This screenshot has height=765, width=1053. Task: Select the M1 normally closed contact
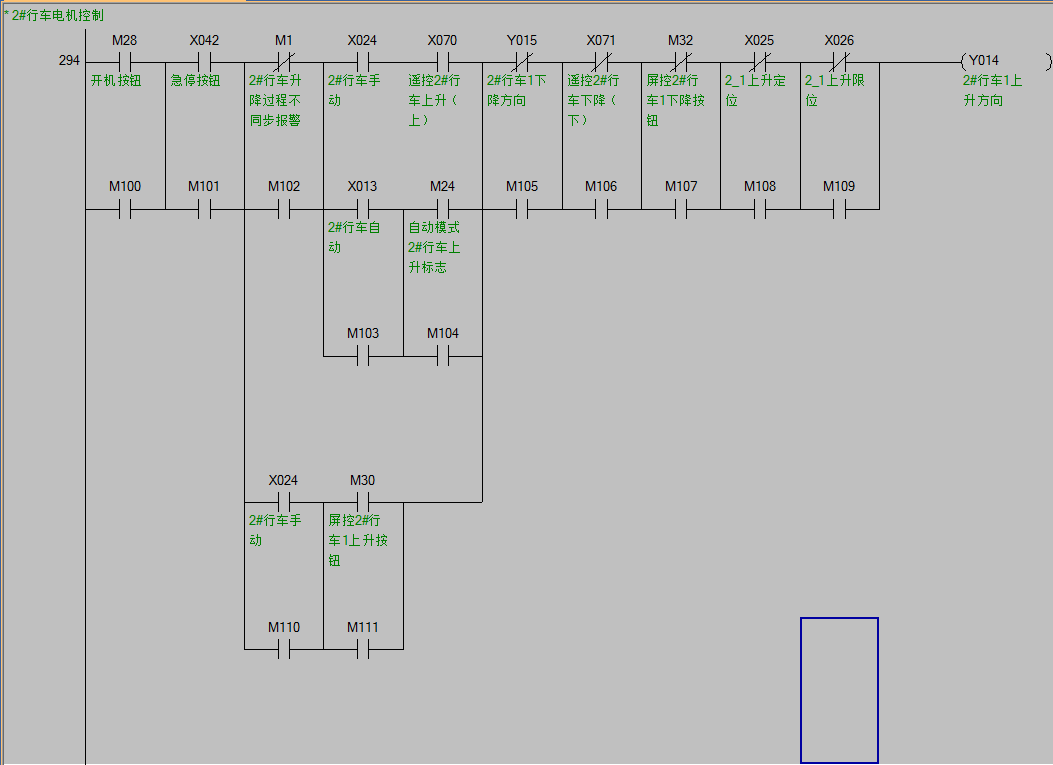click(x=284, y=62)
